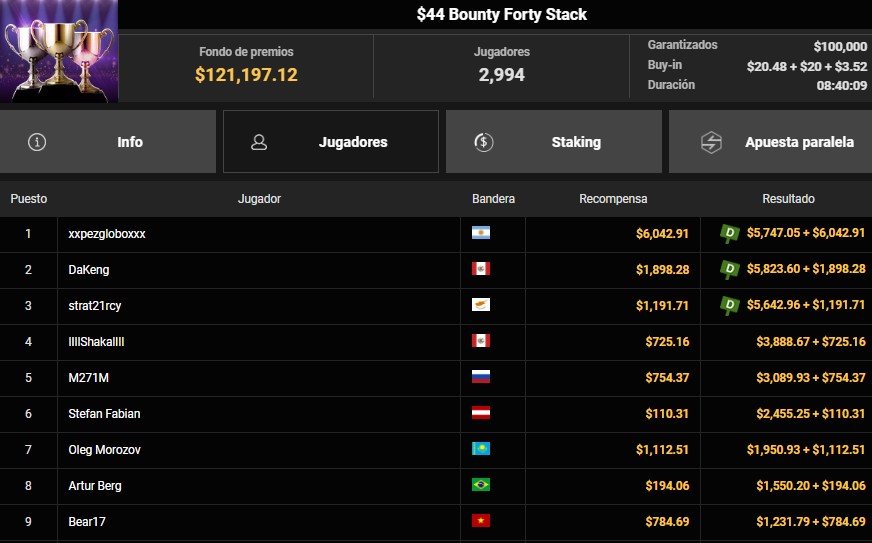Screen dimensions: 872x543
Task: Sort by the Recompensa column header
Action: [613, 199]
